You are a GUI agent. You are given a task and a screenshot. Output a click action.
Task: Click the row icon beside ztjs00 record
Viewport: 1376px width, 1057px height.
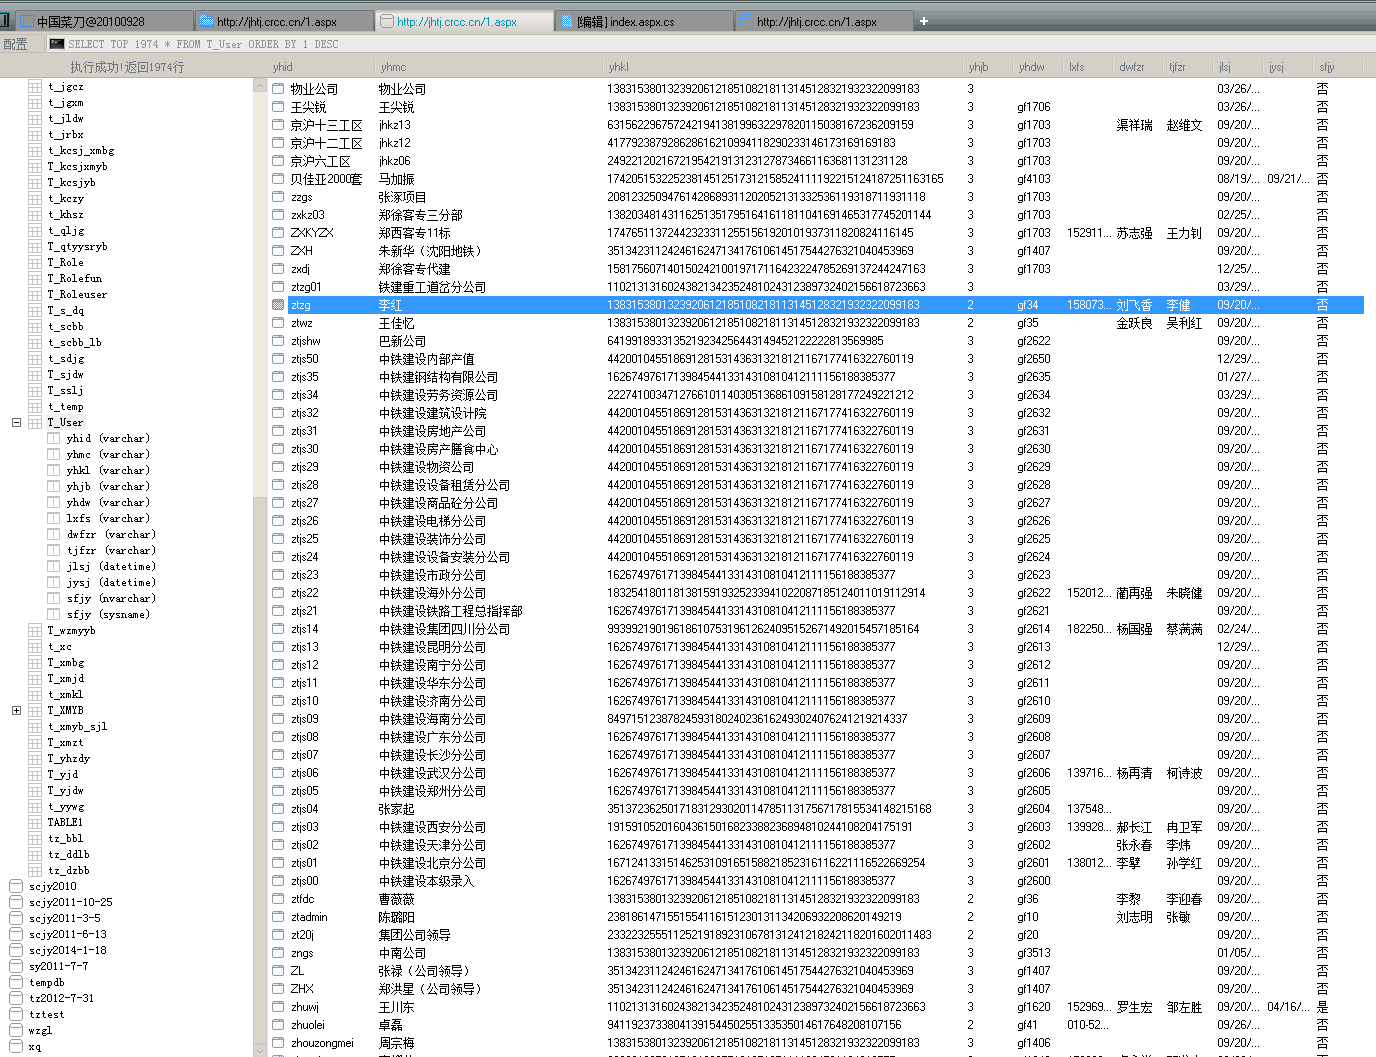pyautogui.click(x=278, y=881)
